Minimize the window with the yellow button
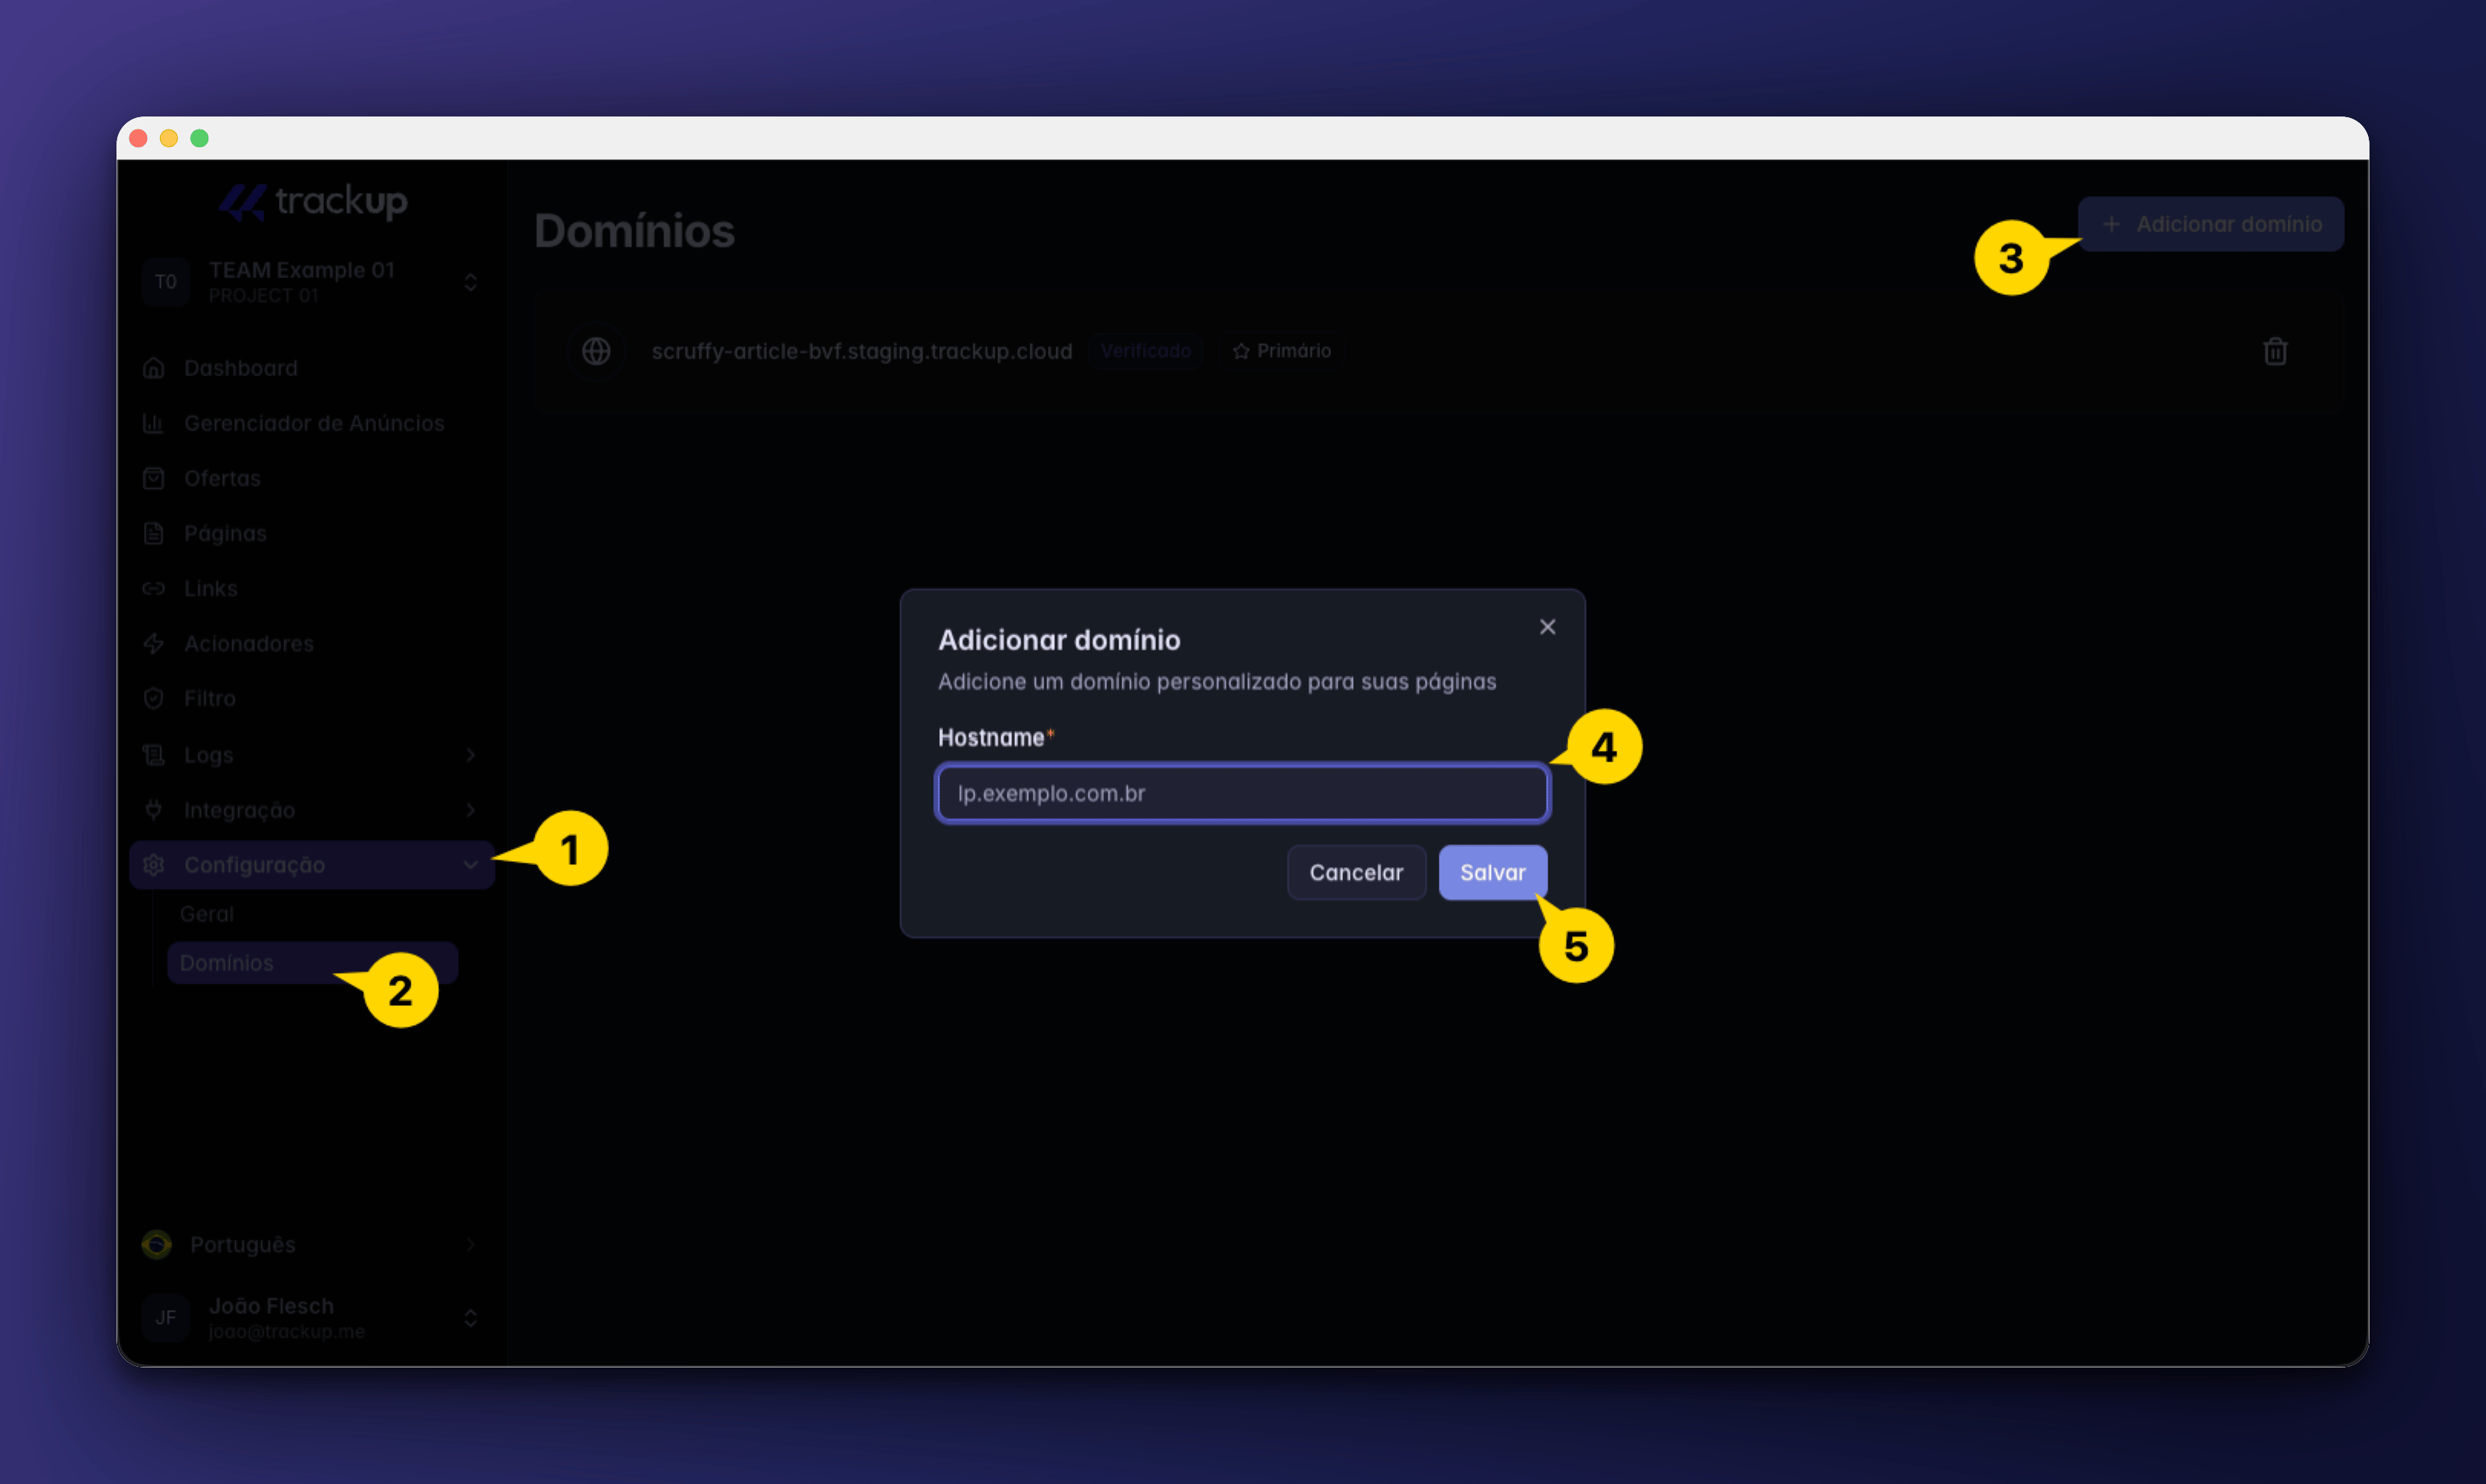The height and width of the screenshot is (1484, 2486). (169, 138)
